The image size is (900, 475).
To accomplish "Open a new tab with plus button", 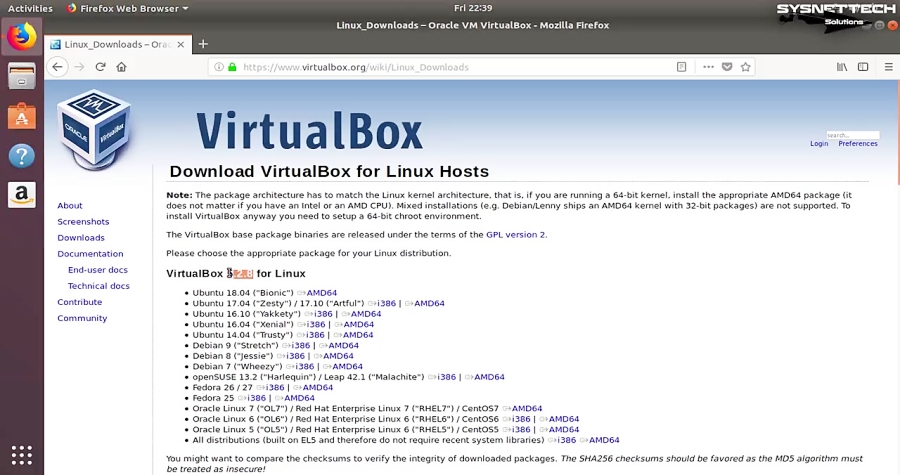I will (203, 44).
